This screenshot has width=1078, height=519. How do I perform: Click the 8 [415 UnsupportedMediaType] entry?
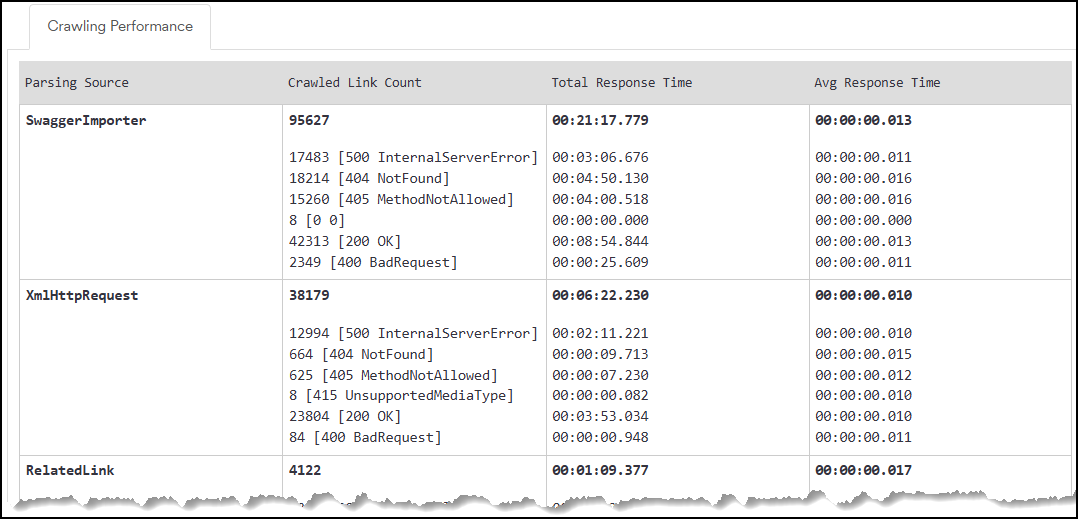tap(400, 396)
